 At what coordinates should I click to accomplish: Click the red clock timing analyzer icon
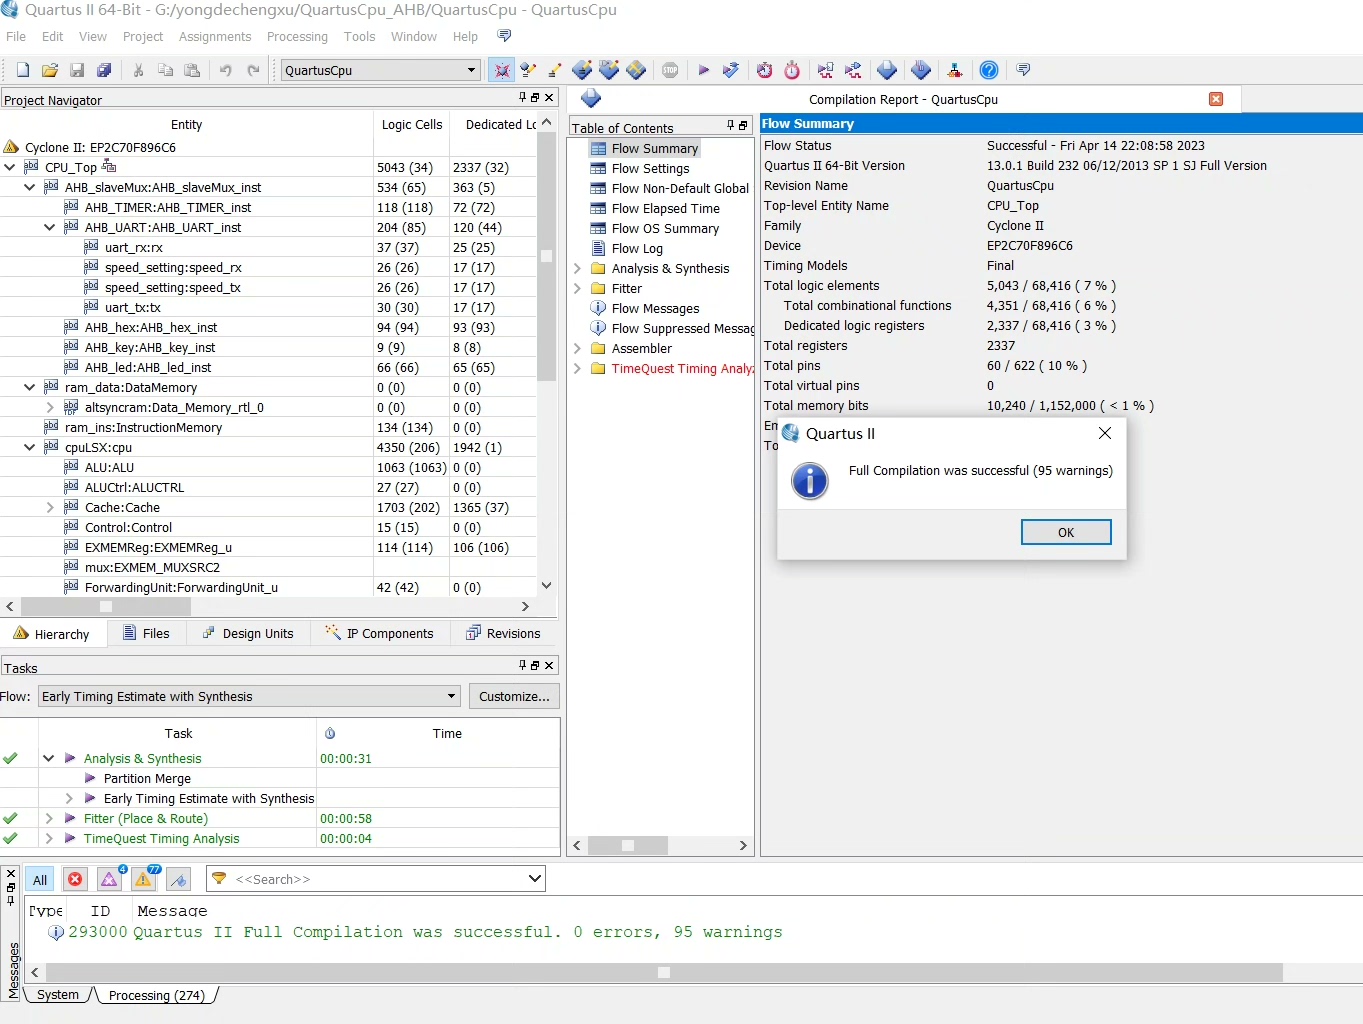click(765, 70)
